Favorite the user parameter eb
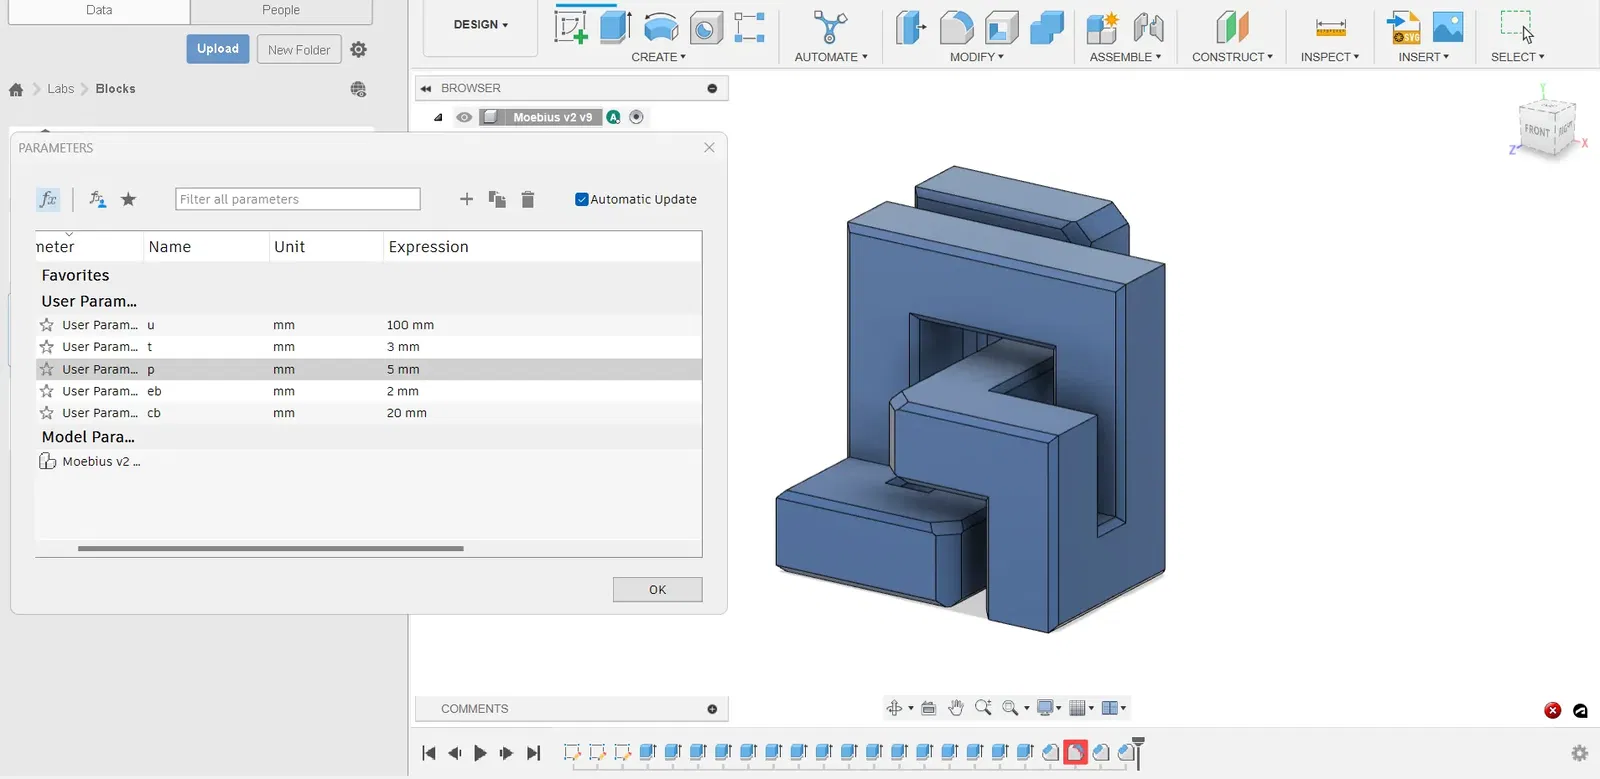 [x=46, y=391]
